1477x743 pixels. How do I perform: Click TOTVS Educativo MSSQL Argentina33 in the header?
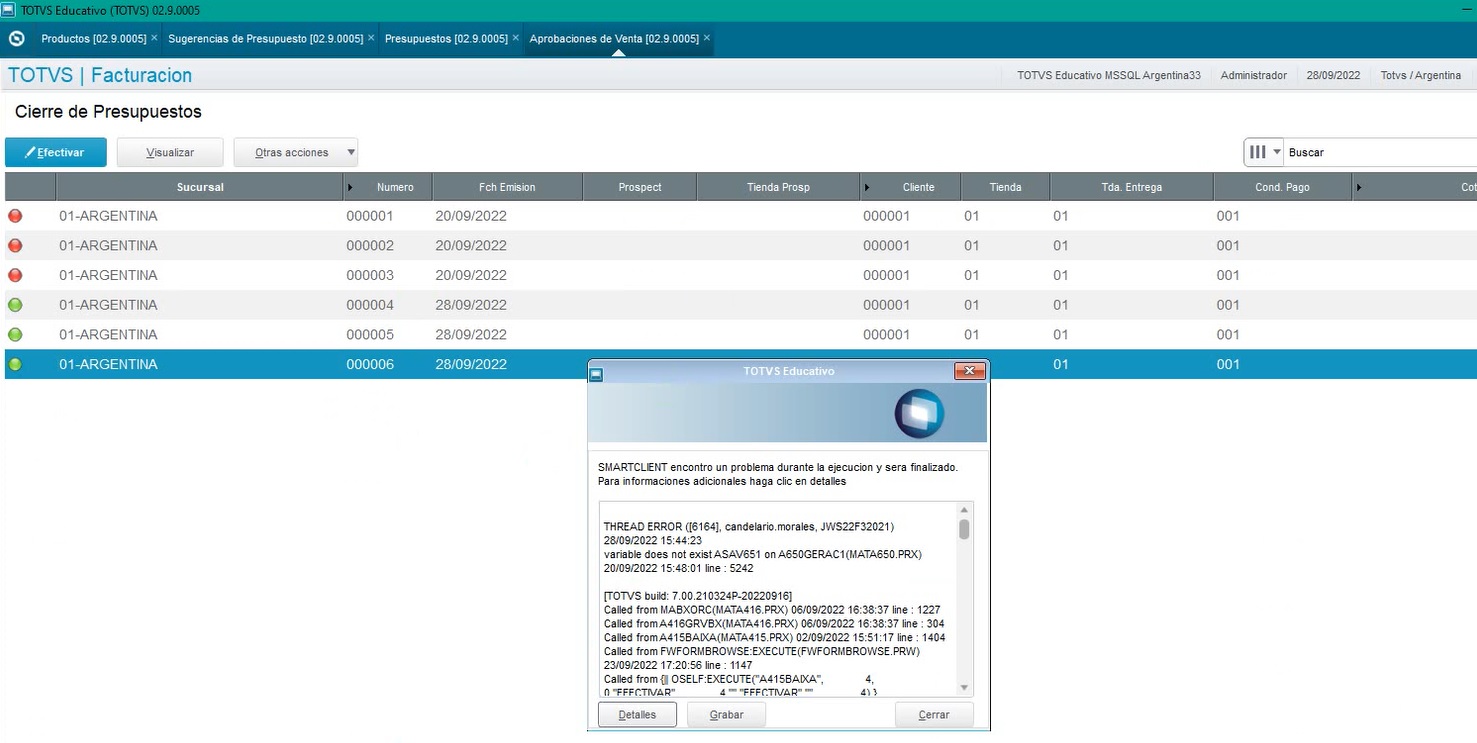[x=1109, y=75]
